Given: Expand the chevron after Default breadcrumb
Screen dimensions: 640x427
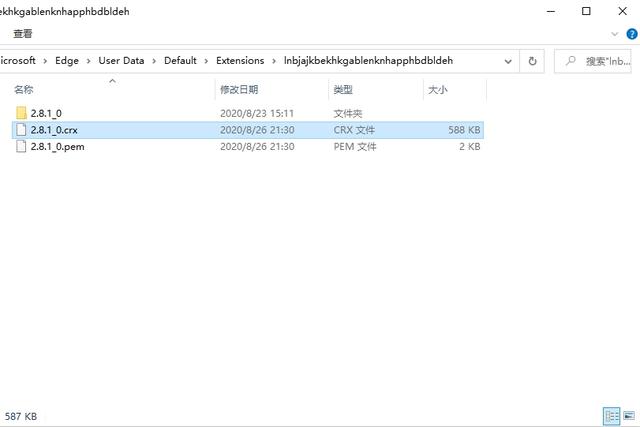Looking at the screenshot, I should click(206, 61).
